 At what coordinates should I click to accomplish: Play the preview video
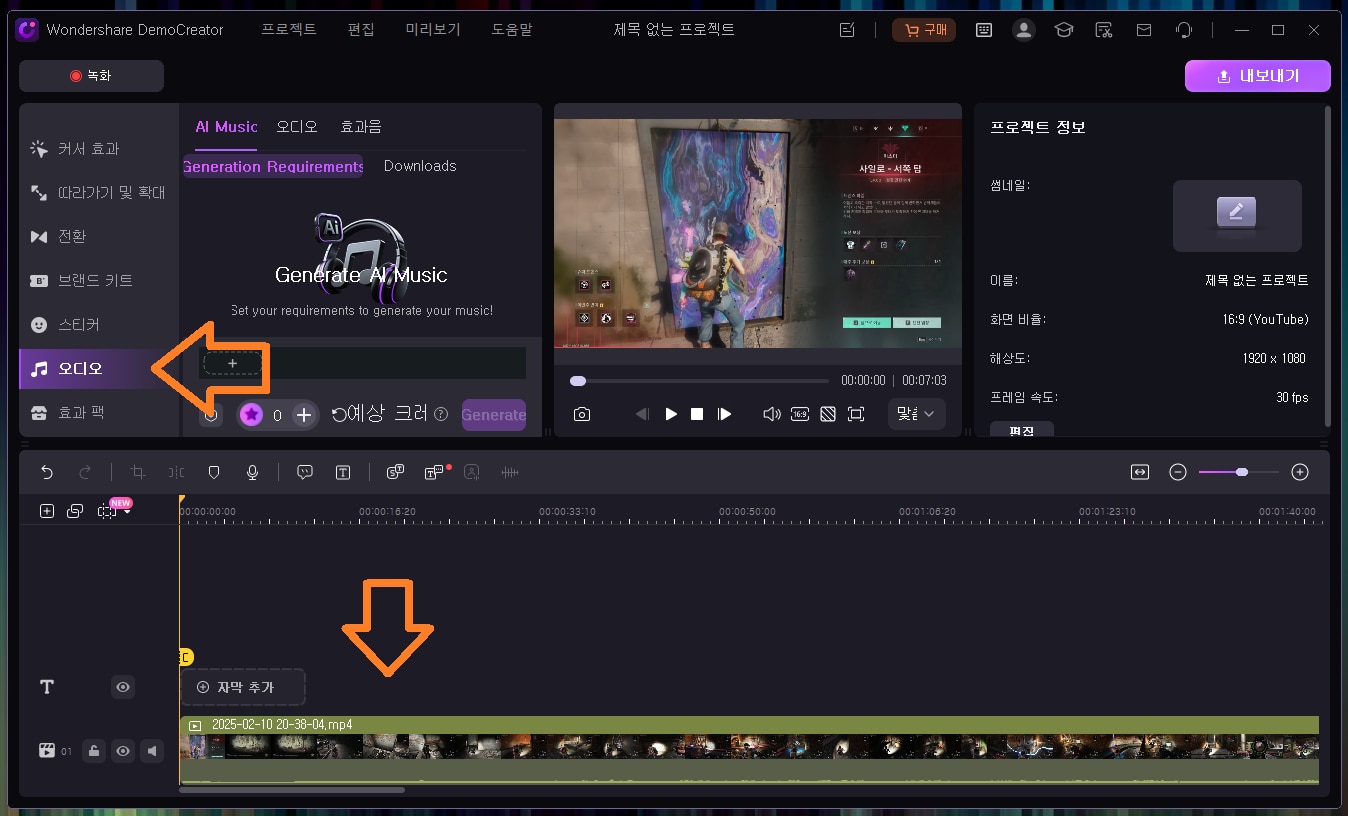pyautogui.click(x=671, y=414)
